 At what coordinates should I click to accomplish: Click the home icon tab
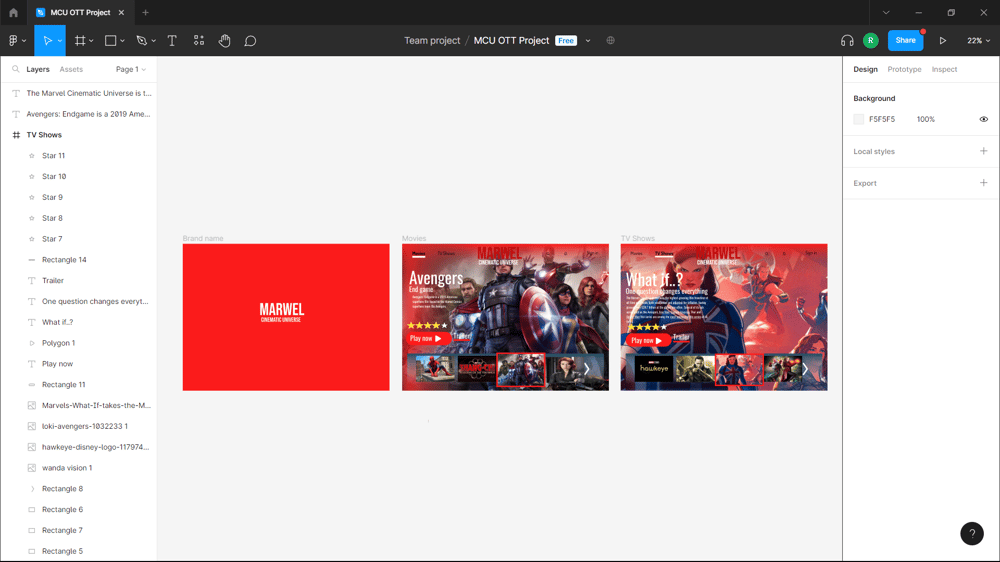[13, 12]
